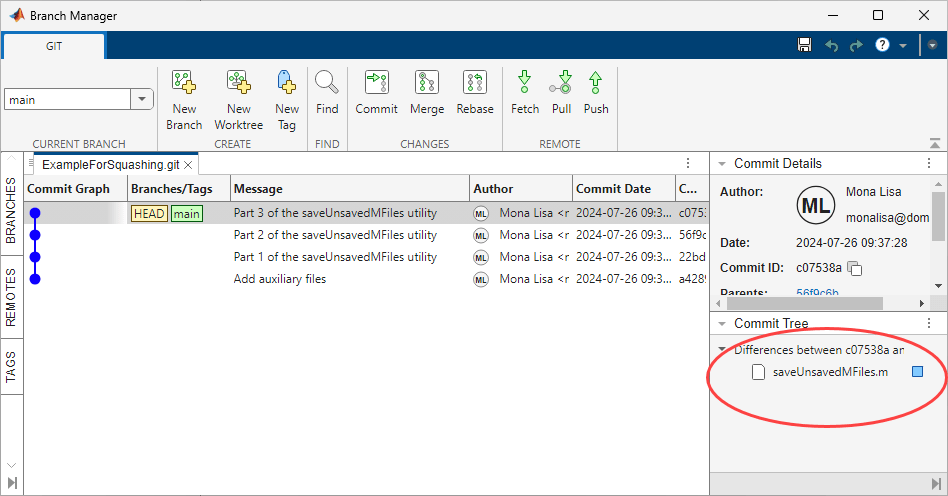Click the Rebase icon
Viewport: 948px width, 496px height.
pyautogui.click(x=475, y=84)
